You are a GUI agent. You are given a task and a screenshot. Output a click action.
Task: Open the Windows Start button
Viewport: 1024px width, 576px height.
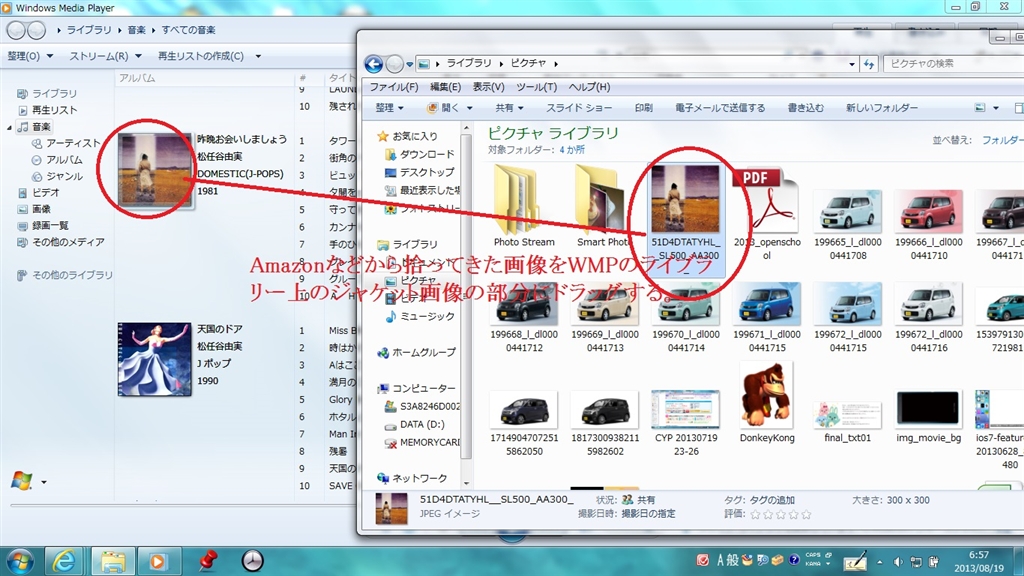tap(19, 561)
